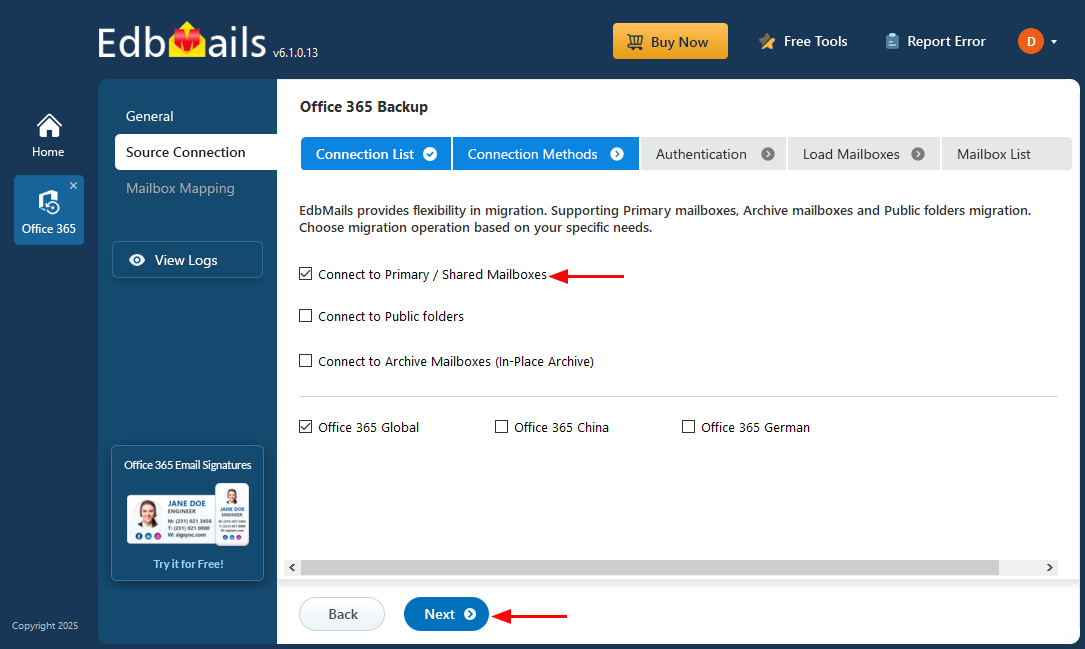Enable Connect to Public folders checkbox

point(305,316)
